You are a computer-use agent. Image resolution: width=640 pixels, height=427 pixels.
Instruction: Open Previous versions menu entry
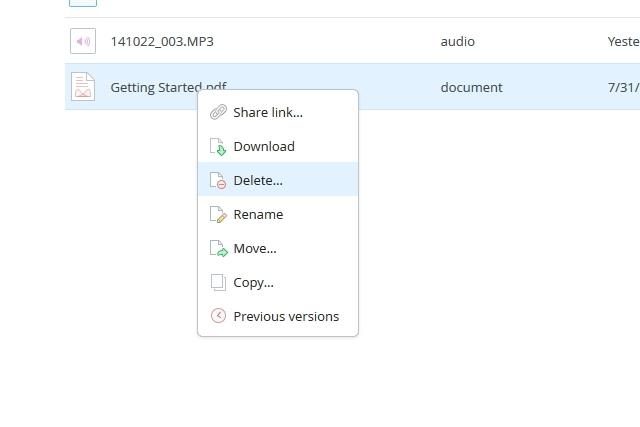tap(278, 316)
